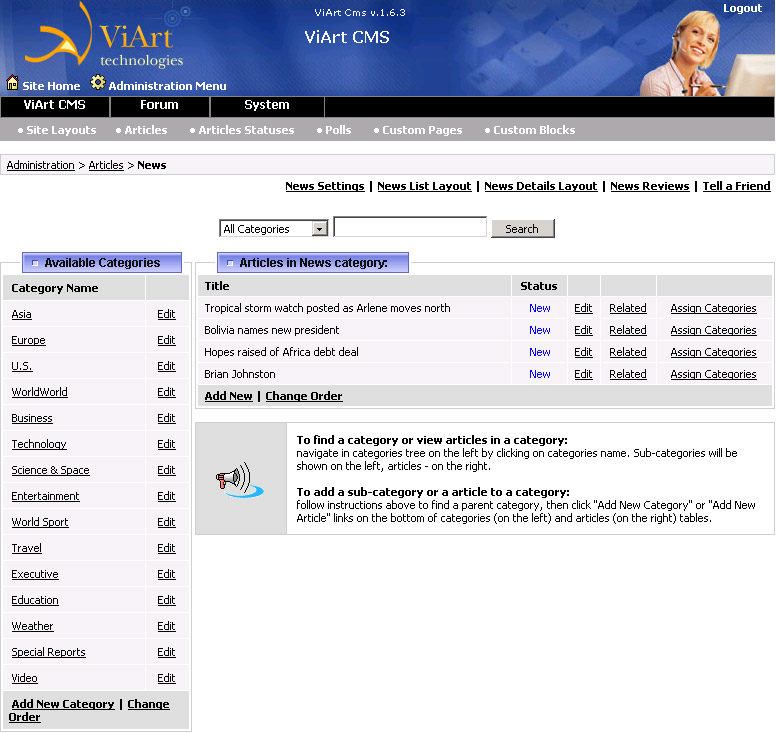Edit the Hopes raised of Africa article
Image resolution: width=776 pixels, height=733 pixels.
pos(583,352)
